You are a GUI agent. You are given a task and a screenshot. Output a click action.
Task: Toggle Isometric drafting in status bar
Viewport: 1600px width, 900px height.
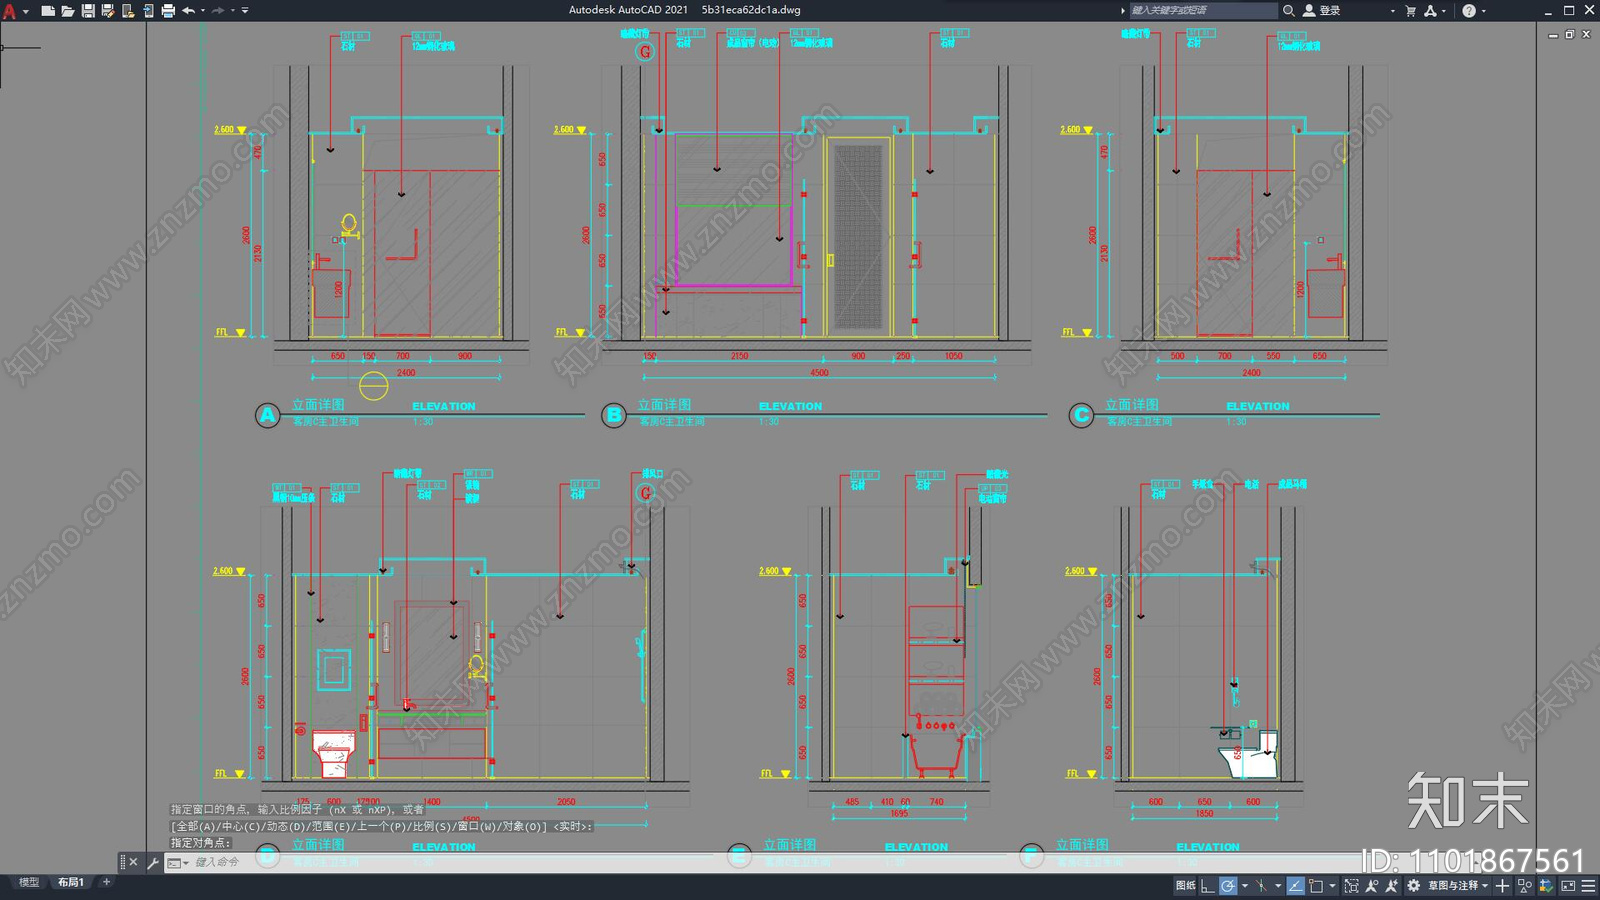pyautogui.click(x=1261, y=886)
